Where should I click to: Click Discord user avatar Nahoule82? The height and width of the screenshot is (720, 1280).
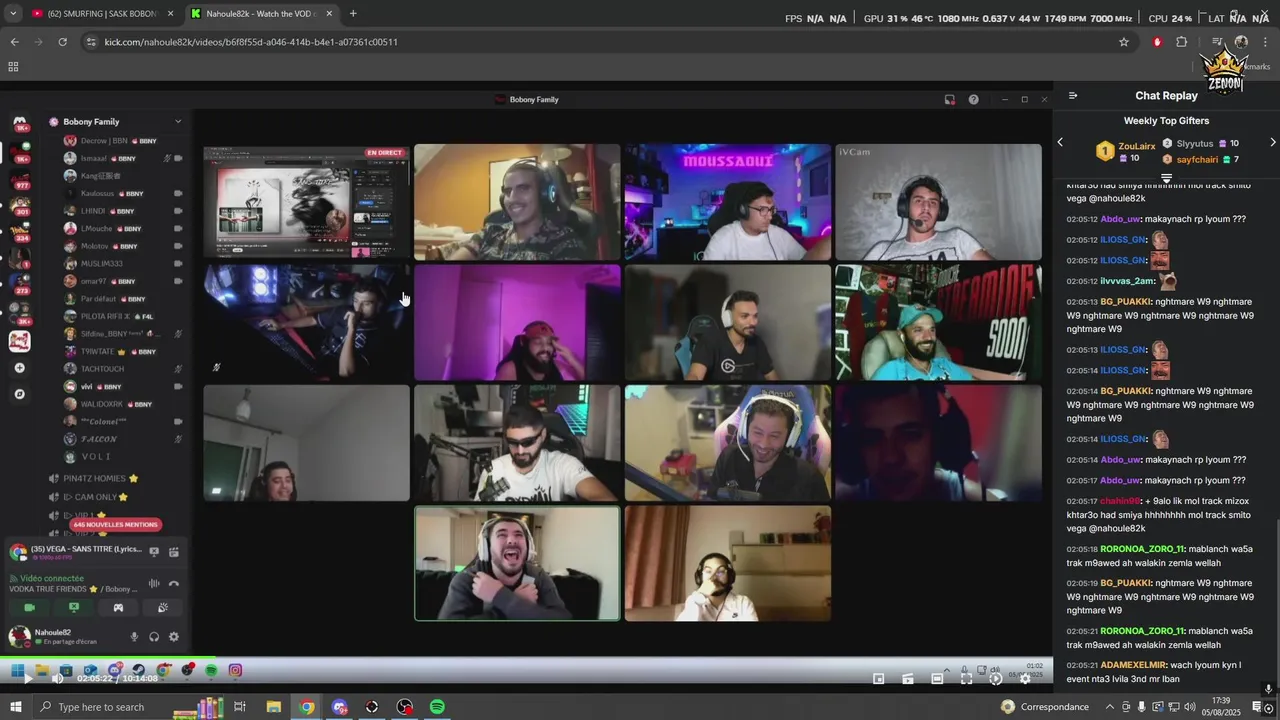[19, 636]
